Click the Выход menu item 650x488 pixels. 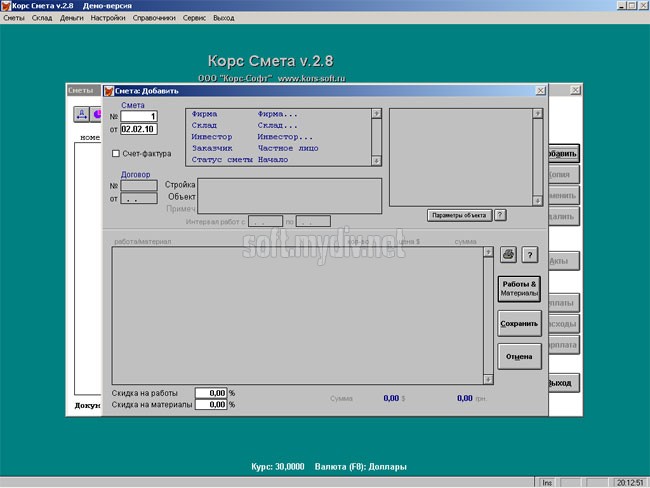[224, 18]
